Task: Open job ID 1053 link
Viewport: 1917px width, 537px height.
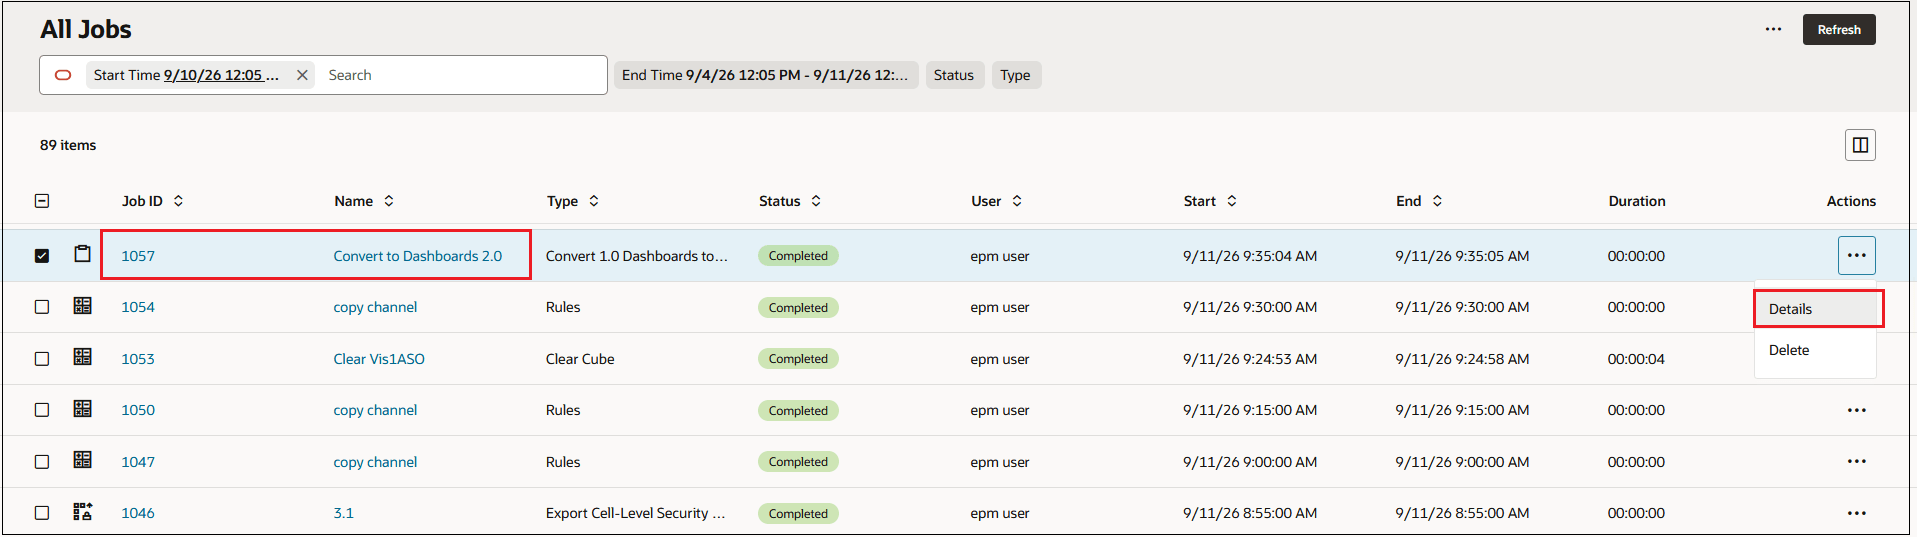Action: tap(138, 359)
